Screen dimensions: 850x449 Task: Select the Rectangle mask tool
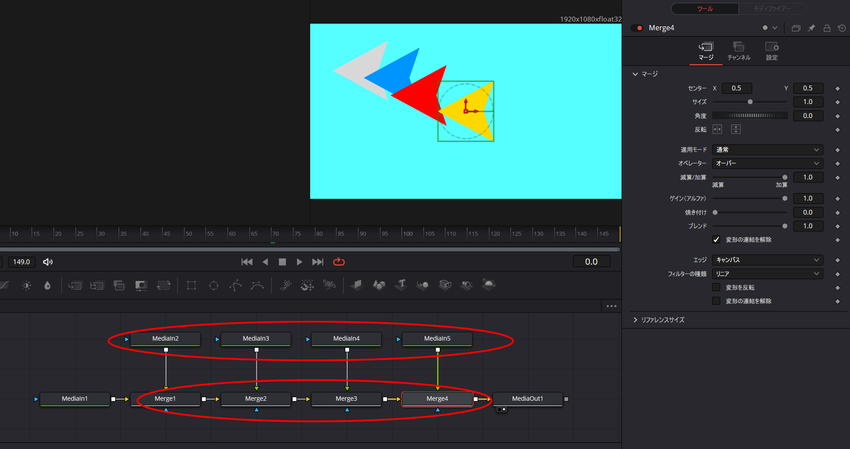coord(191,285)
